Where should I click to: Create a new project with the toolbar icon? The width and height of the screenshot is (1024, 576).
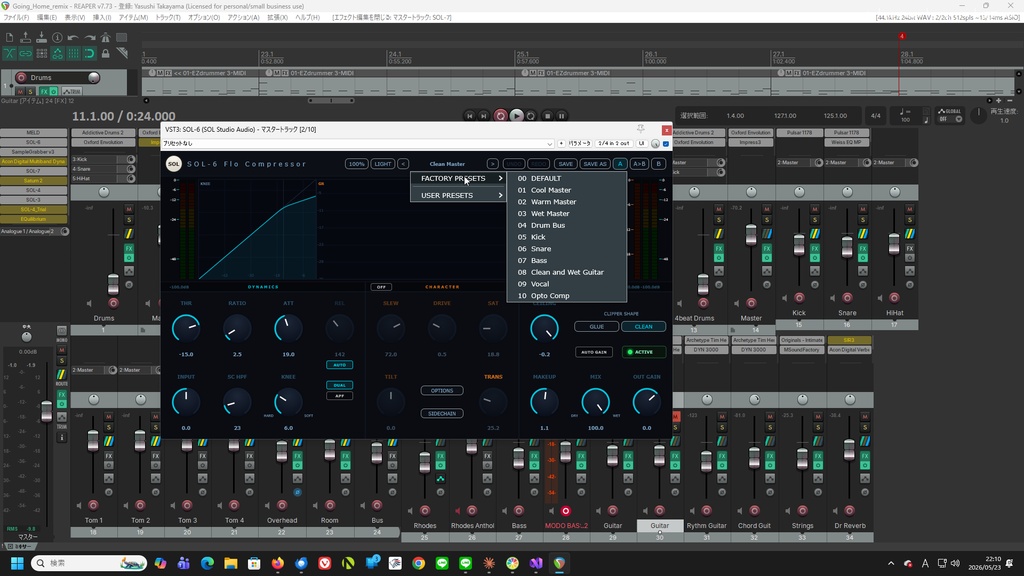pyautogui.click(x=9, y=37)
